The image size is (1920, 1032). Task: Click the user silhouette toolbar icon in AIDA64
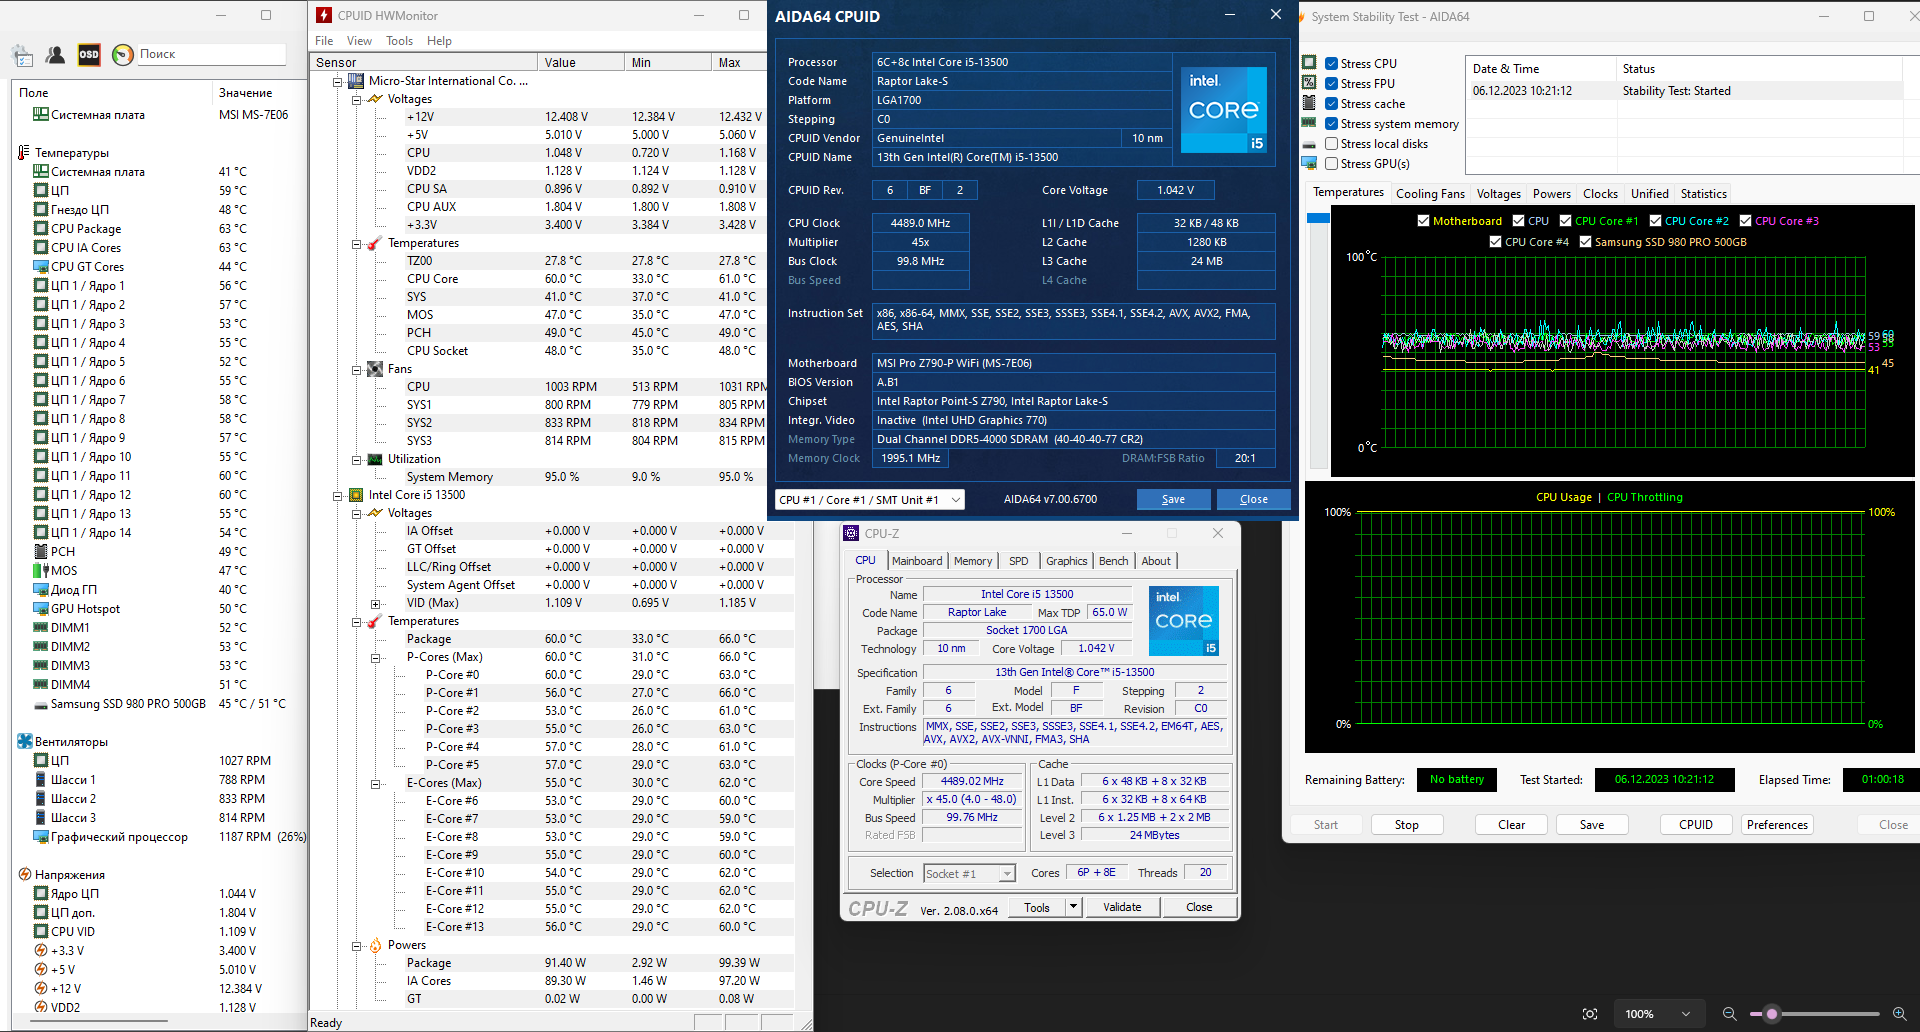click(56, 55)
